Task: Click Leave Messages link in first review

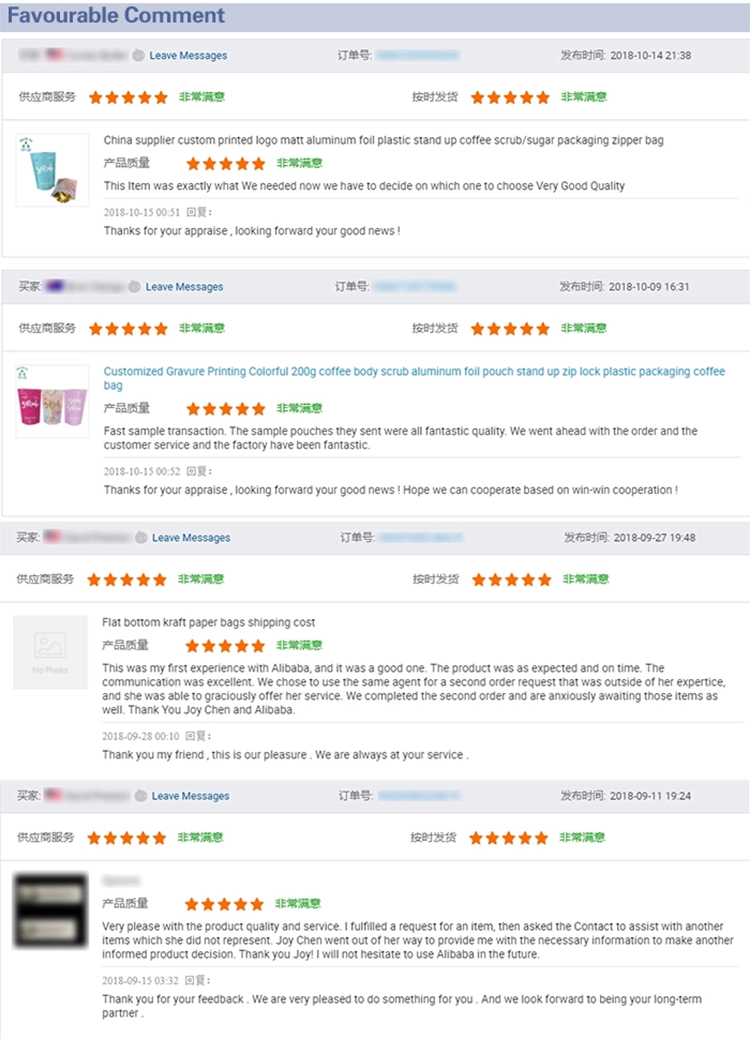Action: (x=188, y=56)
